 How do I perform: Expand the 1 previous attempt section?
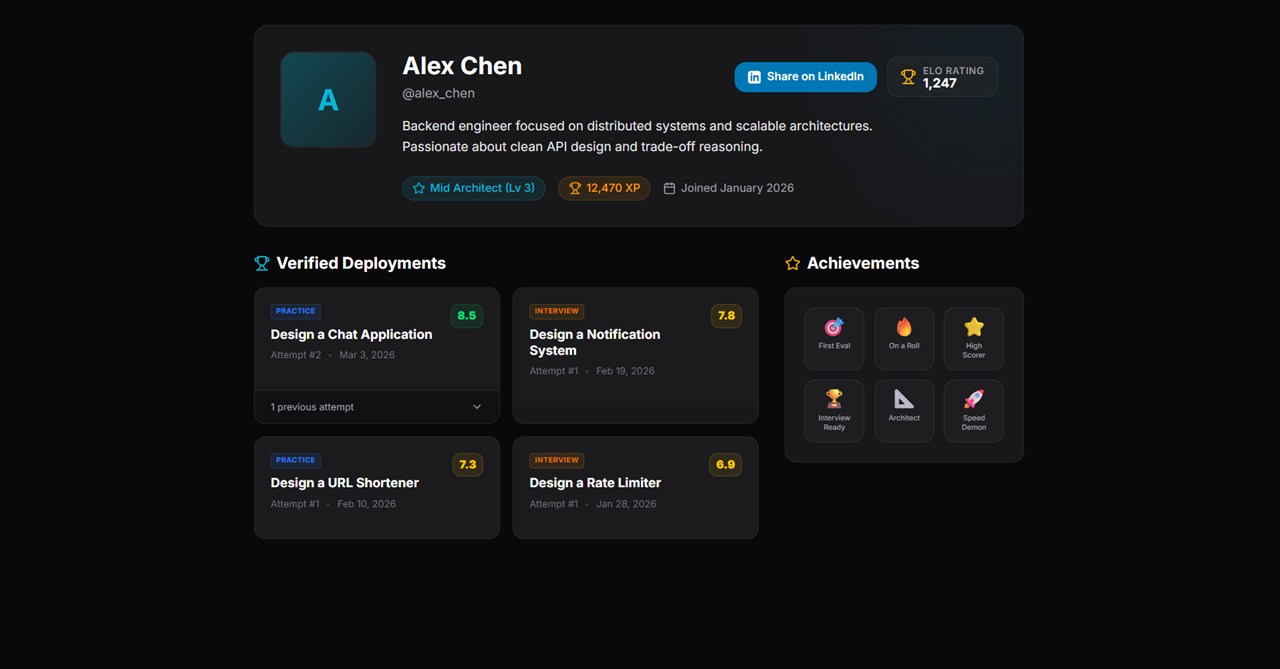click(376, 407)
